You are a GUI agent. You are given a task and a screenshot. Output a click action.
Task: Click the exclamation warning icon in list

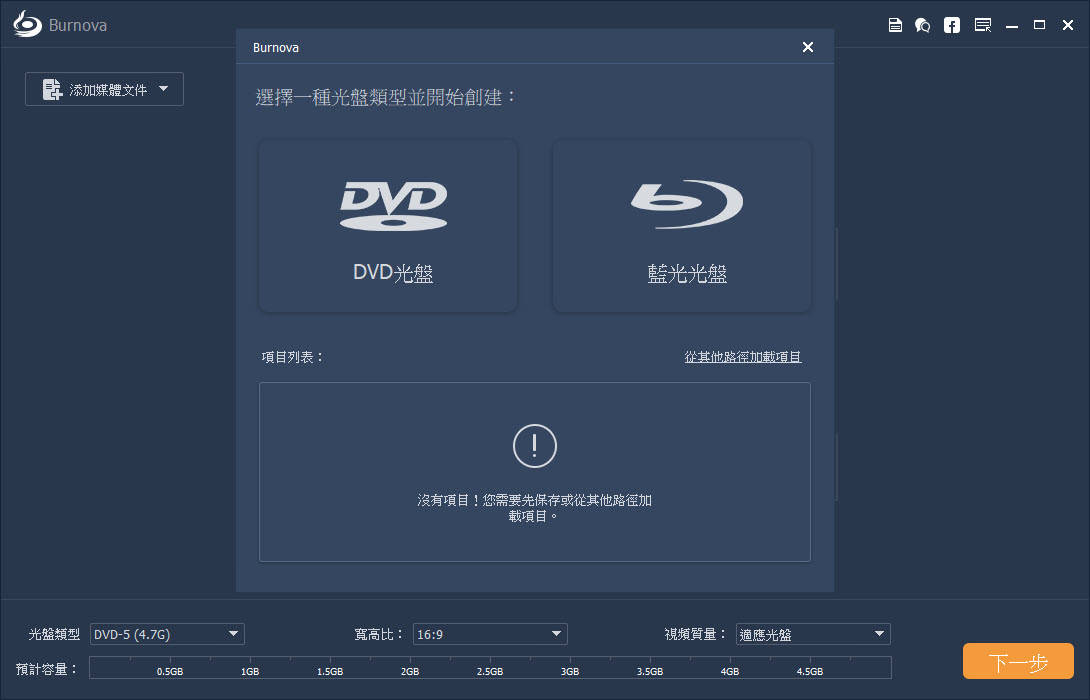535,446
